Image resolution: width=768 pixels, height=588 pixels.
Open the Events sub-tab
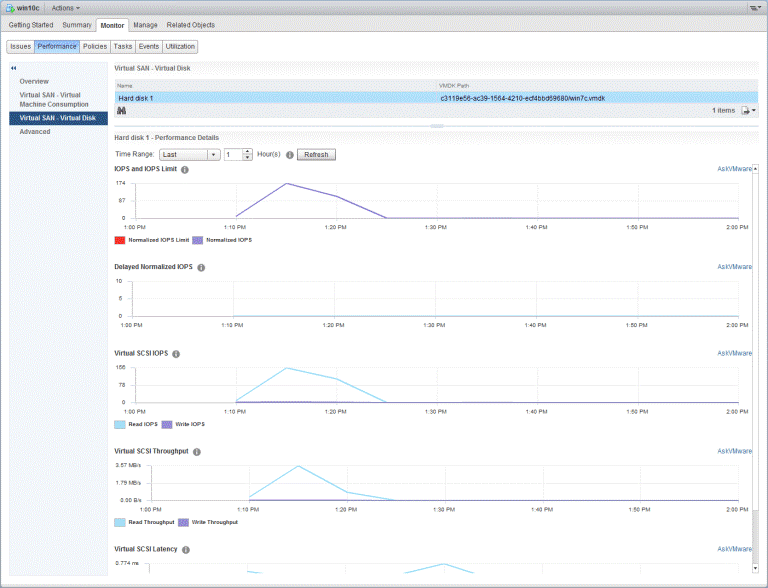point(148,47)
